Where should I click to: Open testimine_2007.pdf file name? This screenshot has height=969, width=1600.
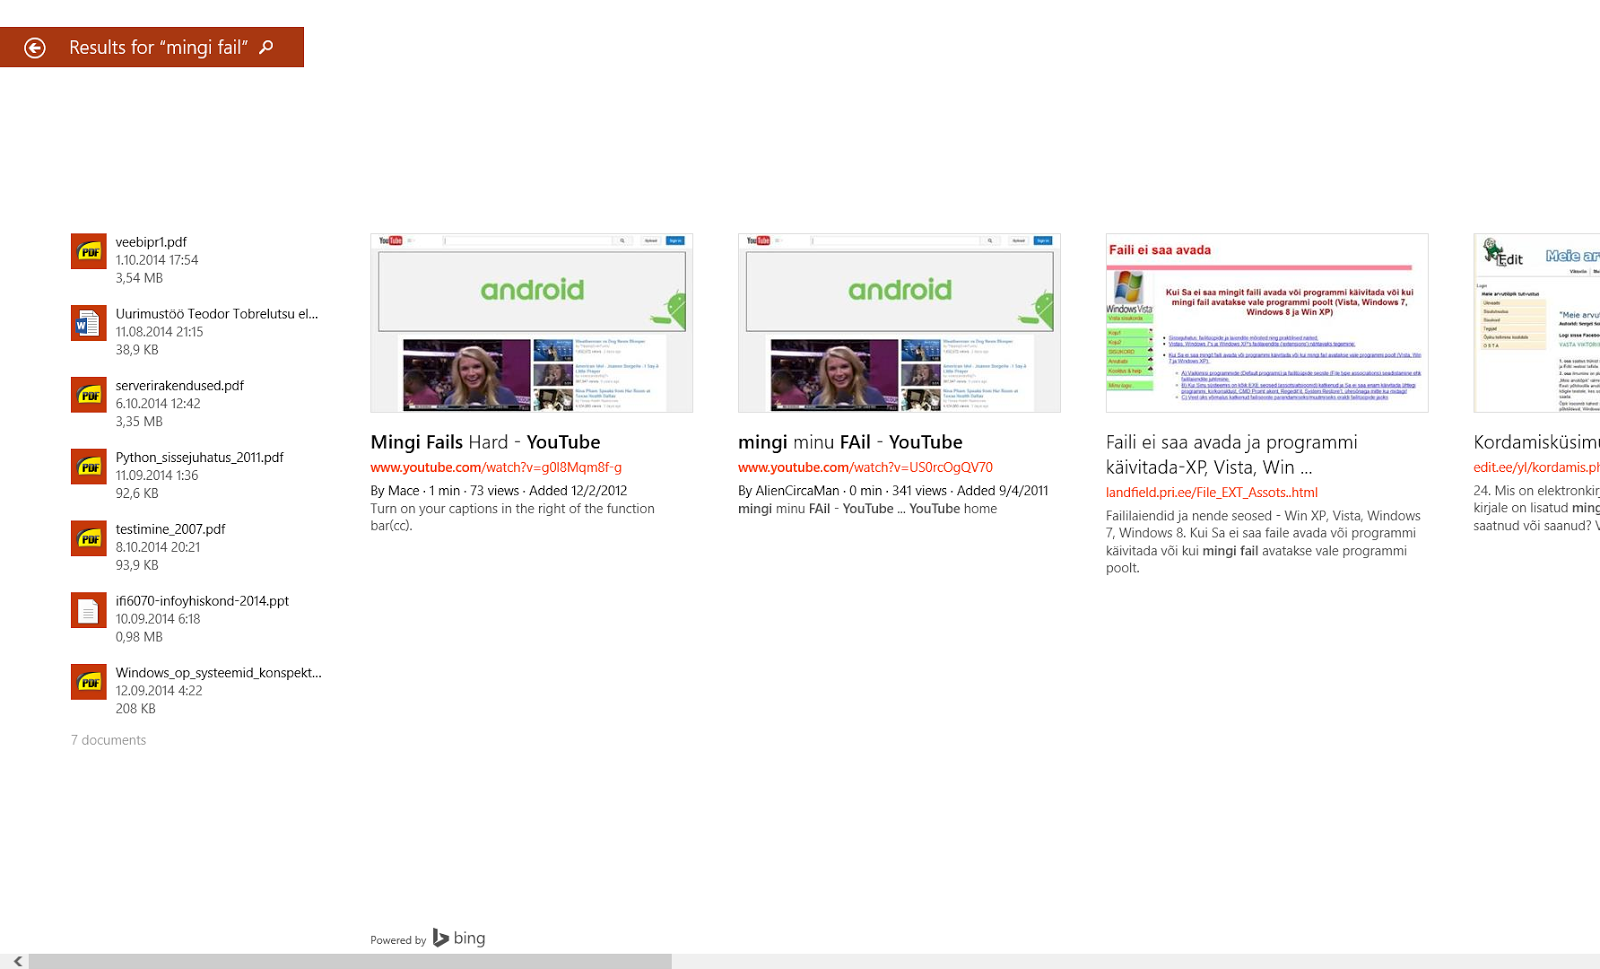[x=171, y=530]
